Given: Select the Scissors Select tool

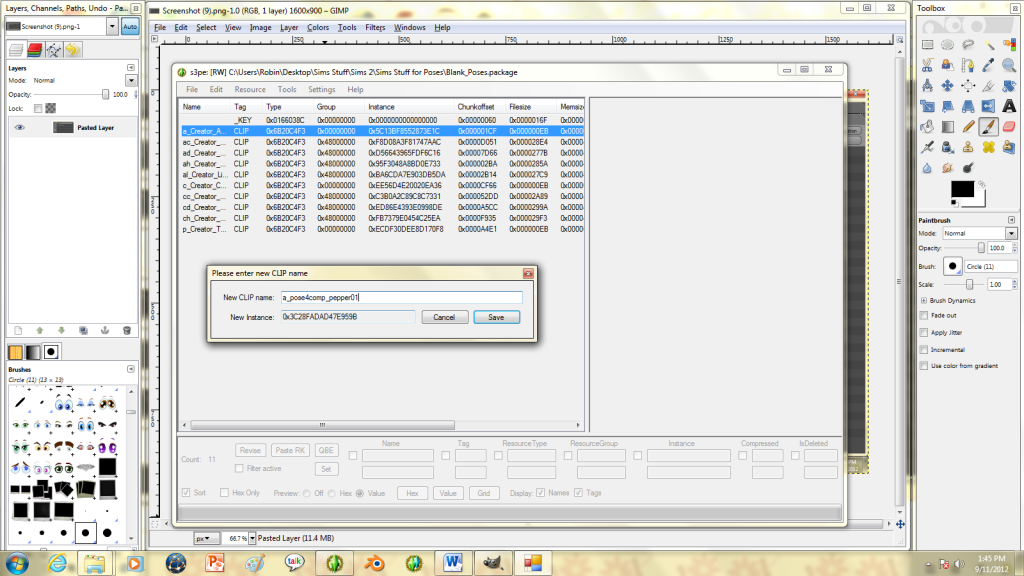Looking at the screenshot, I should point(927,65).
